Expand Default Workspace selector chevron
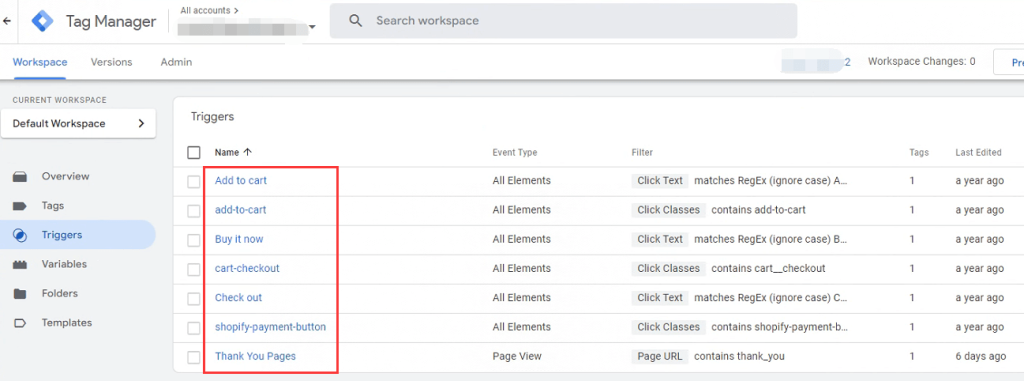The width and height of the screenshot is (1024, 381). point(141,124)
